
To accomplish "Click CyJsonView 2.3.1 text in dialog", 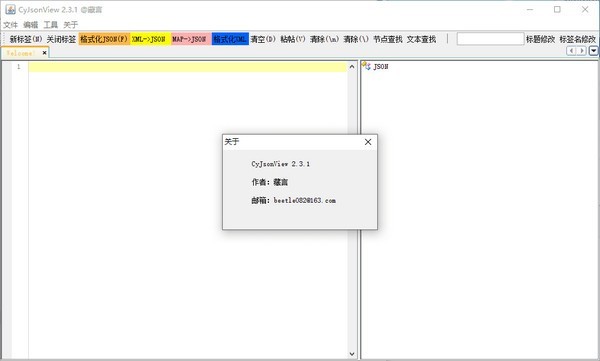I will coord(280,164).
